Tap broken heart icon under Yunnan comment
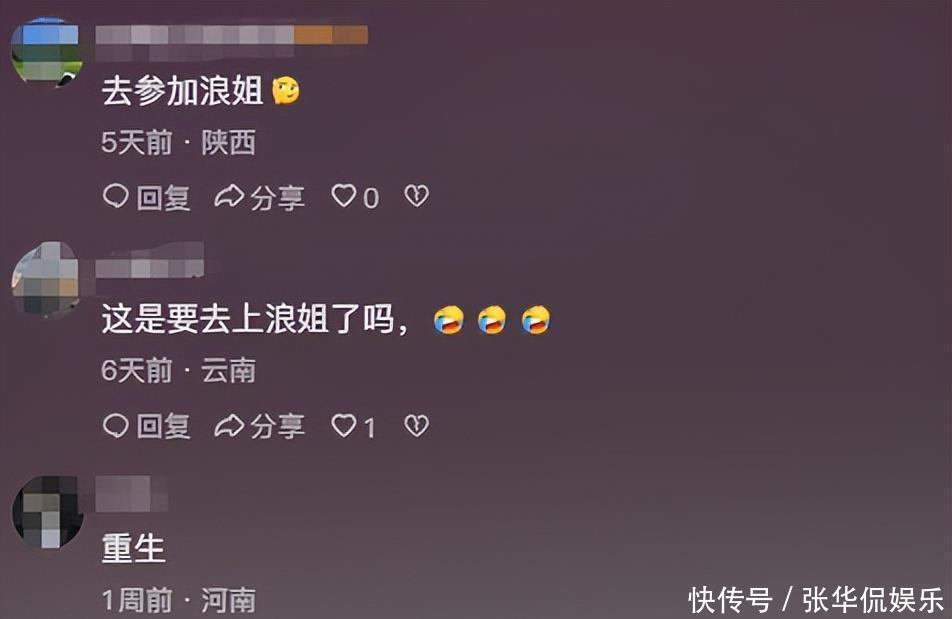The width and height of the screenshot is (952, 619). [416, 425]
